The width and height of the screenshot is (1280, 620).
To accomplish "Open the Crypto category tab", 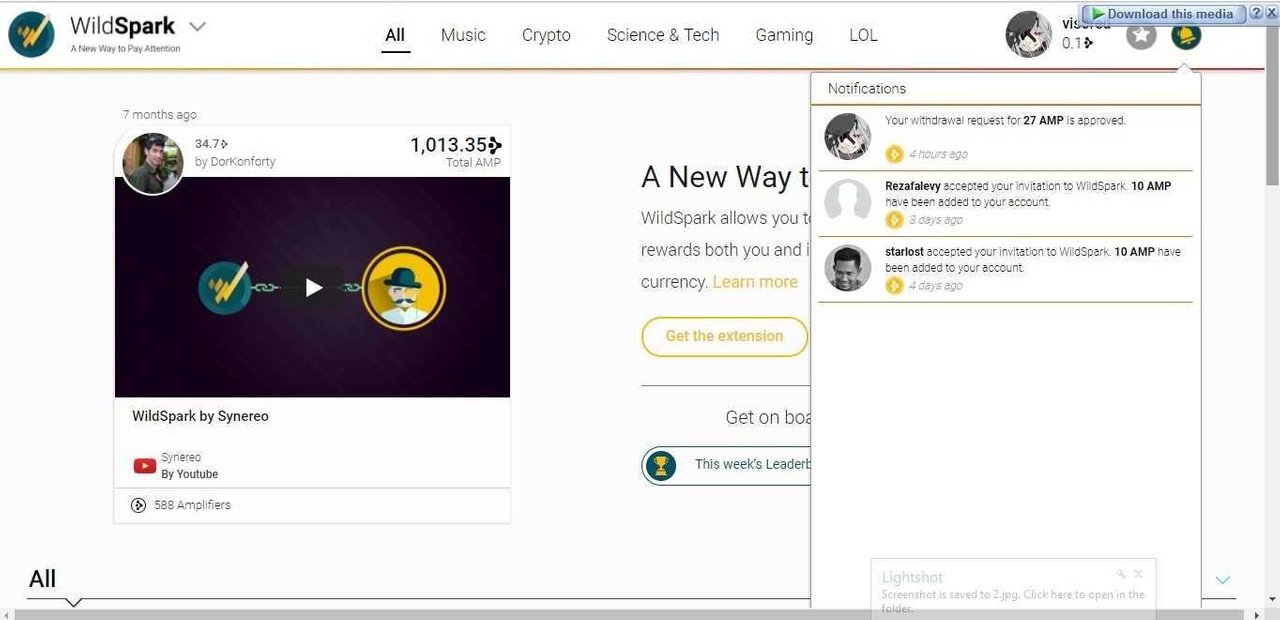I will [x=546, y=35].
